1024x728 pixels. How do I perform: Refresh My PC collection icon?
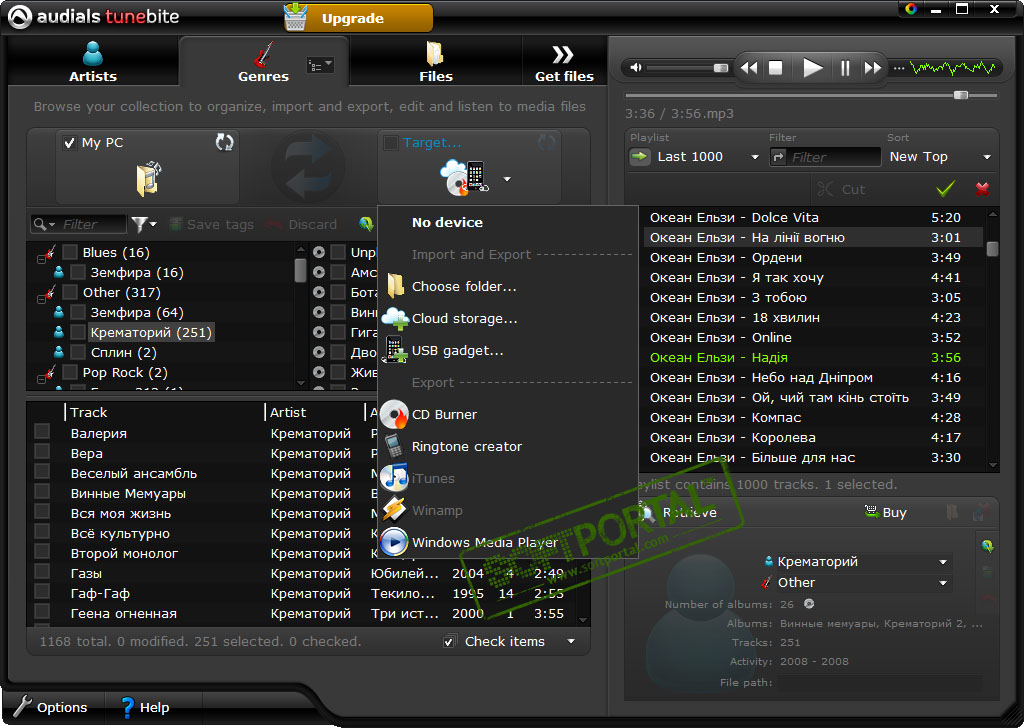point(225,142)
